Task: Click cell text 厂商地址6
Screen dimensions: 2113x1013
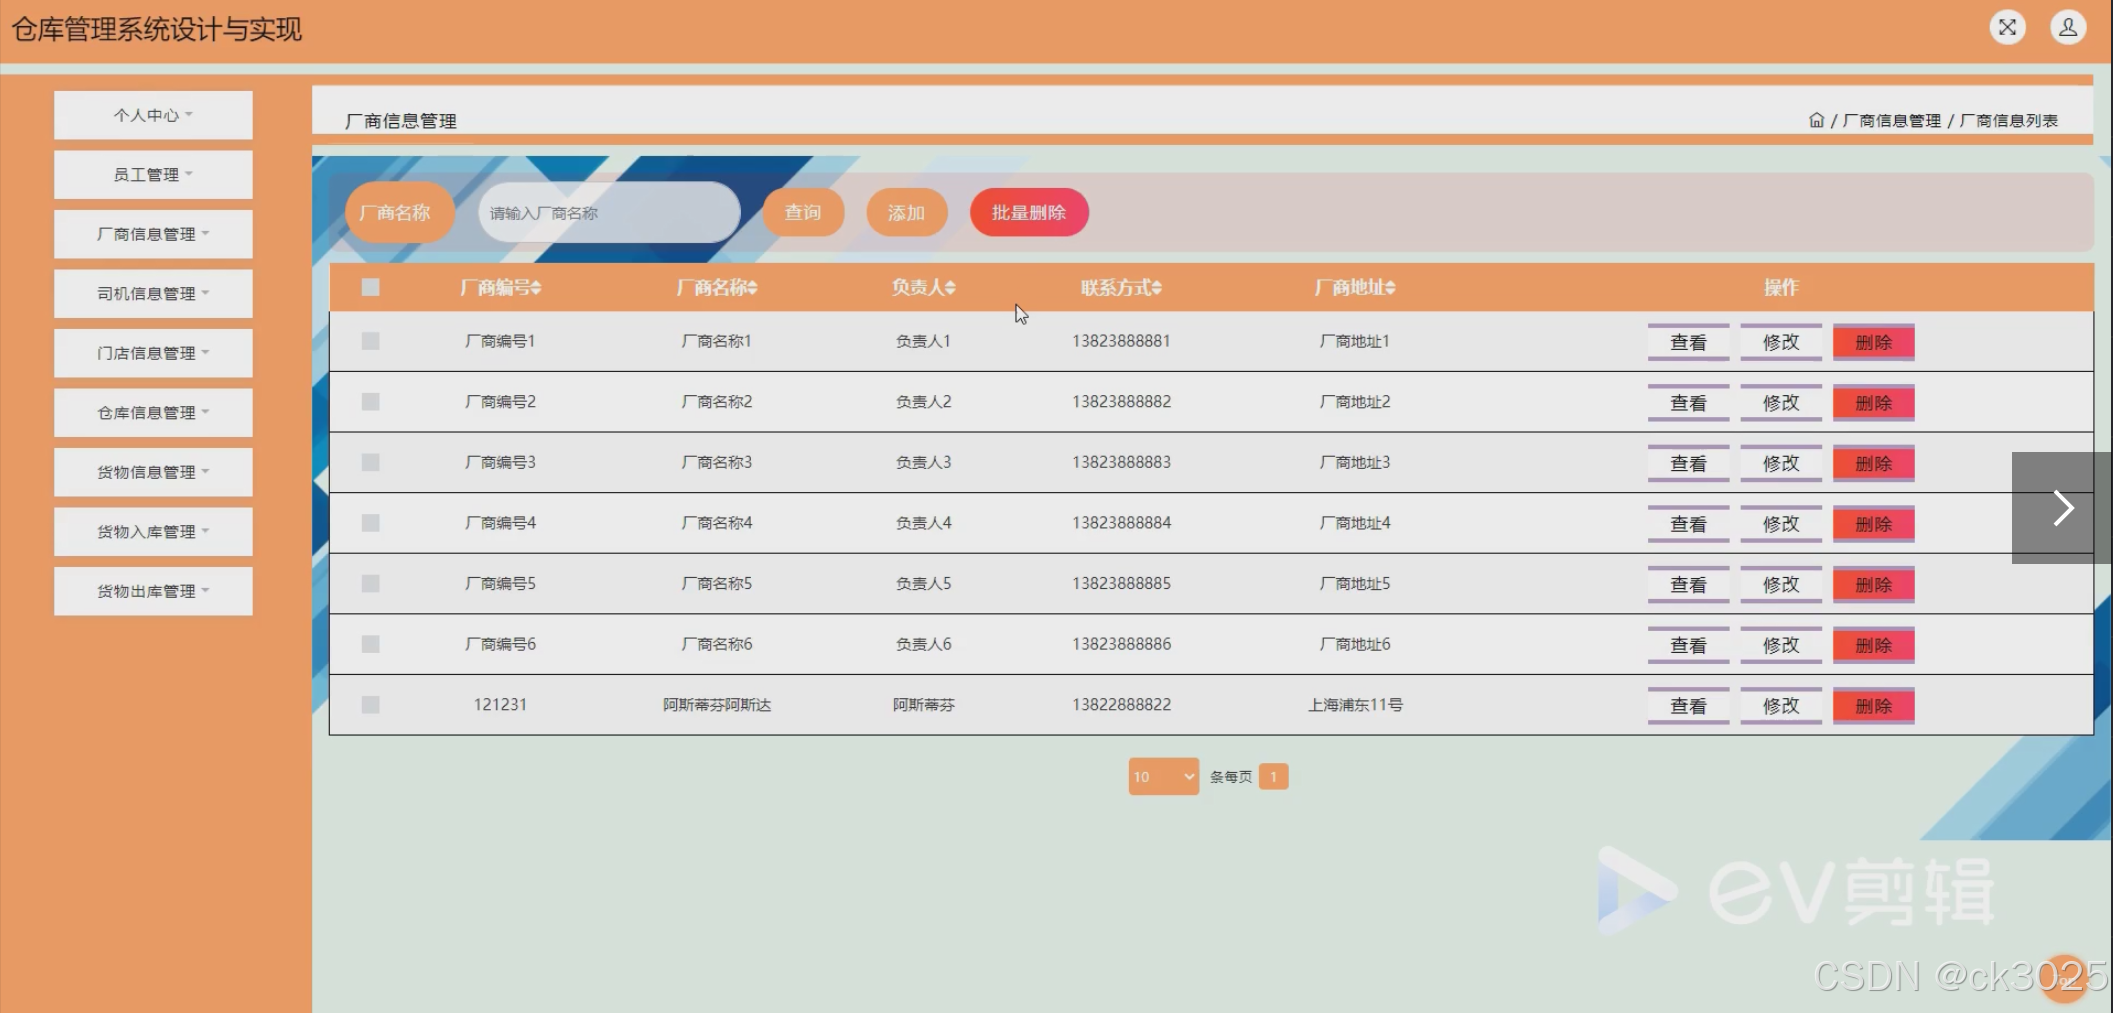Action: (x=1355, y=644)
